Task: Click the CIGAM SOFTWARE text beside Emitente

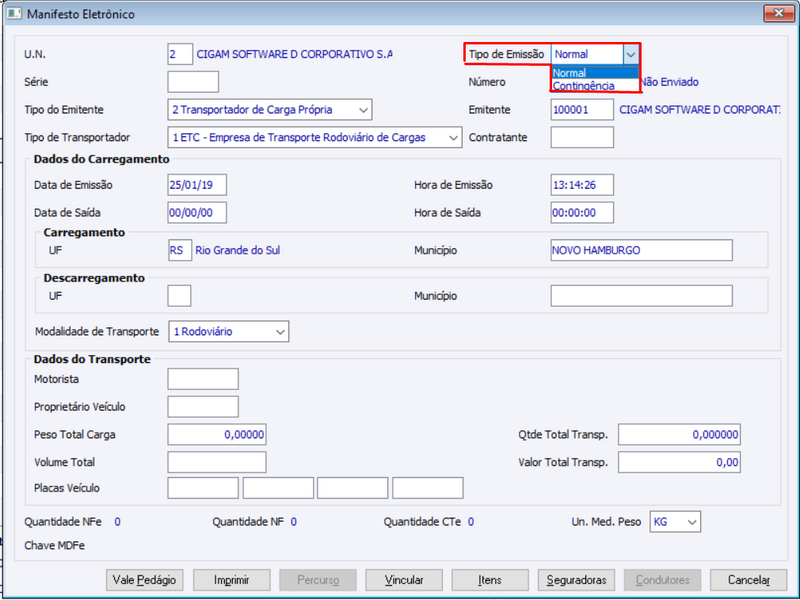Action: click(699, 110)
